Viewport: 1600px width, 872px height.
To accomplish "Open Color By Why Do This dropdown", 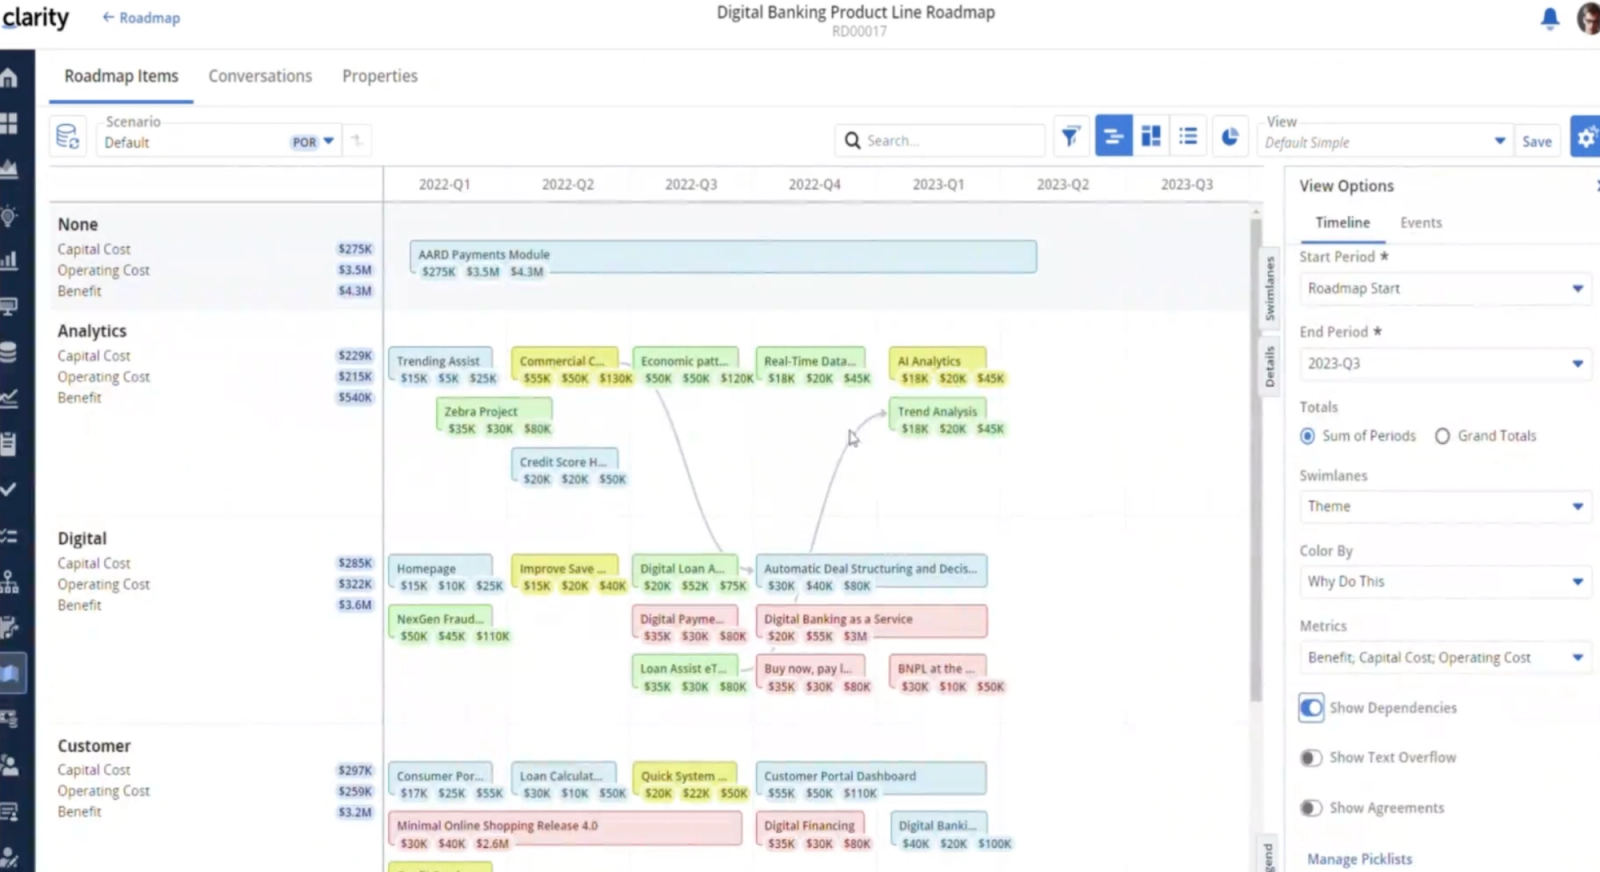I will [1444, 581].
